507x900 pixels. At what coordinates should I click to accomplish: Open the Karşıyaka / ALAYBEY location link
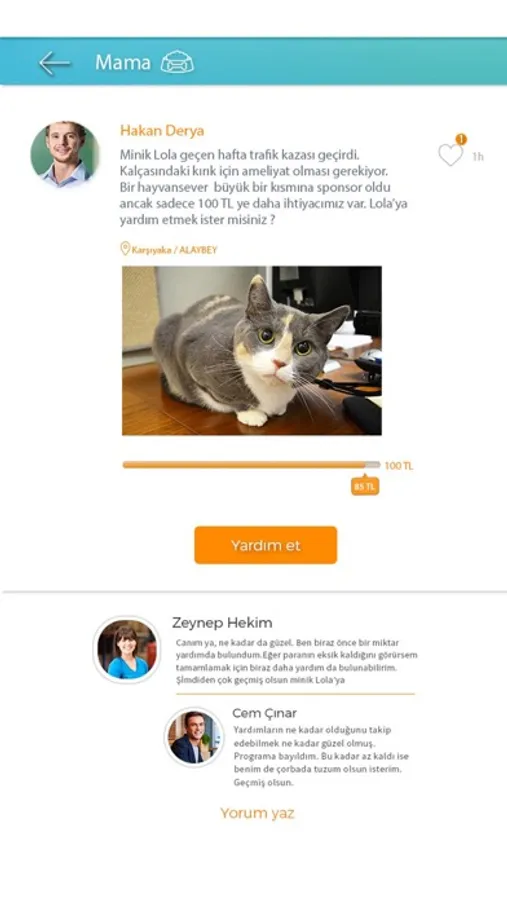click(175, 250)
